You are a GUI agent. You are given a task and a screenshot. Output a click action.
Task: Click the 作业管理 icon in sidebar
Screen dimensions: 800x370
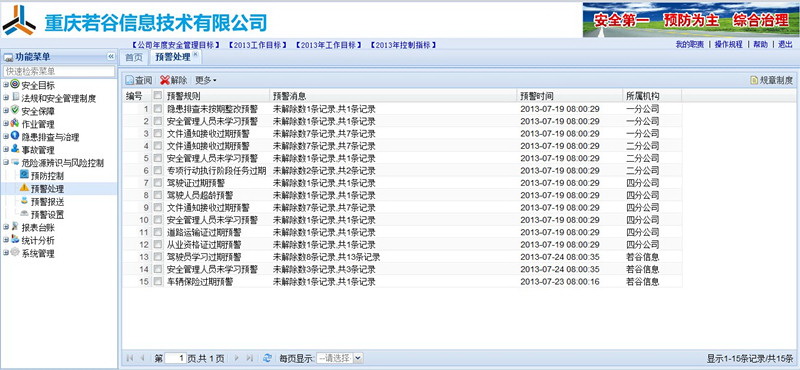tap(15, 124)
